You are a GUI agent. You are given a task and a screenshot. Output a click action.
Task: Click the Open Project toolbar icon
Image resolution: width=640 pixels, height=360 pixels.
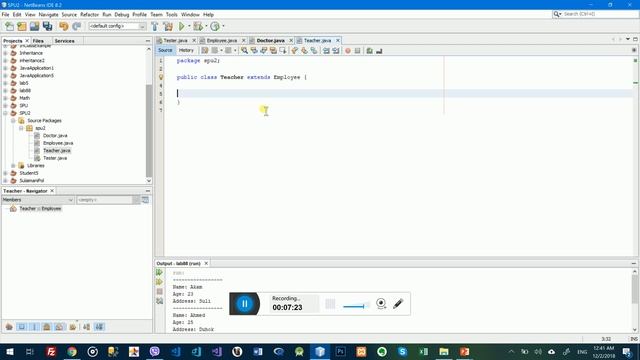pos(34,27)
